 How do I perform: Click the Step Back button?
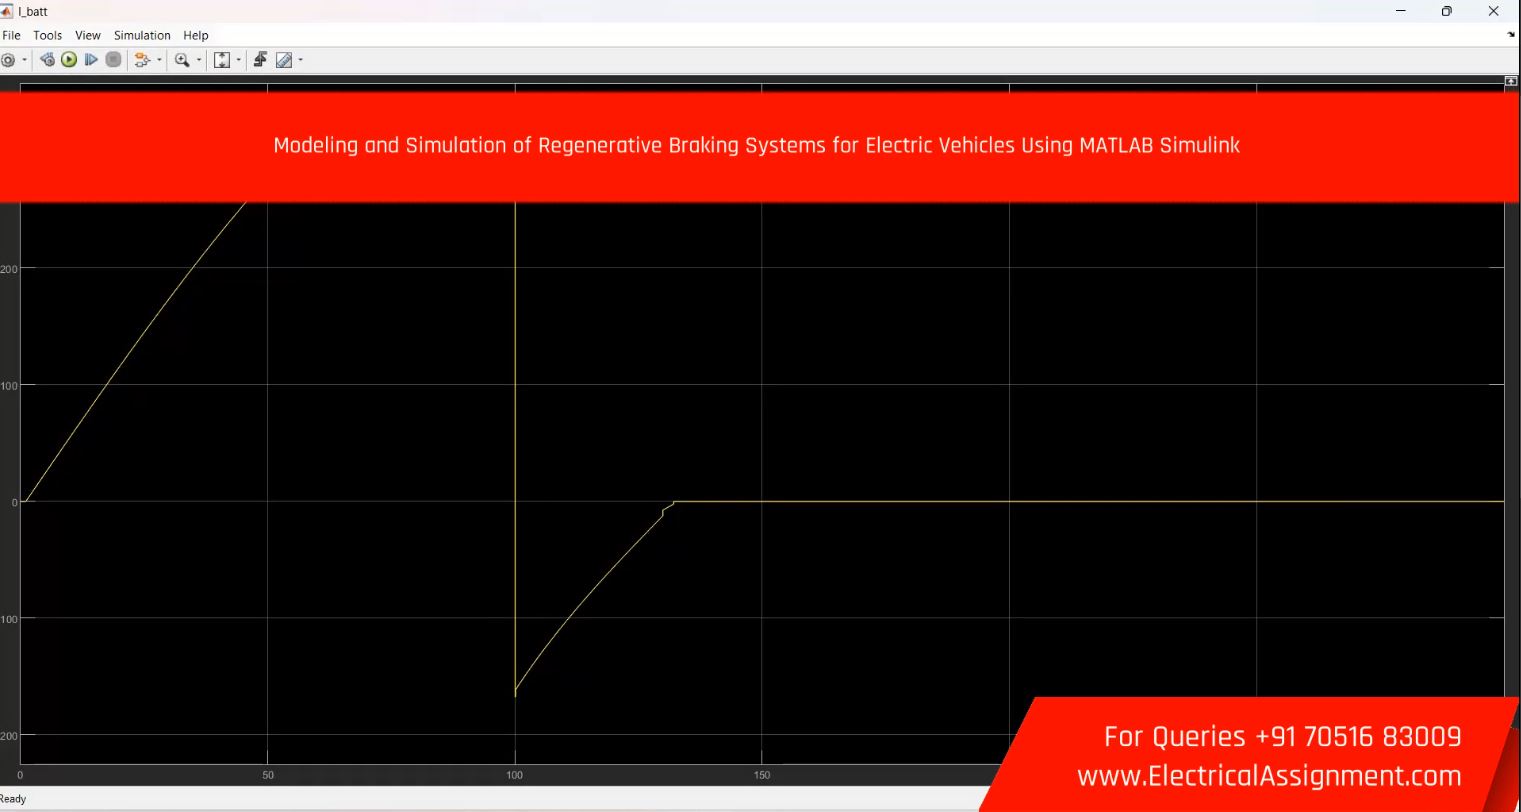(47, 60)
